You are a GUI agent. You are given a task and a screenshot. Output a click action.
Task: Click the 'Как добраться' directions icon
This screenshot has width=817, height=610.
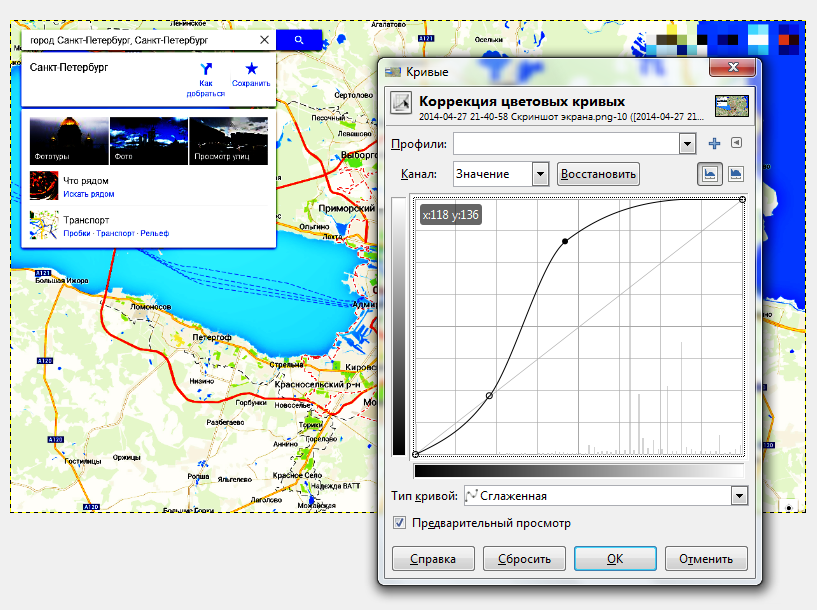coord(206,69)
